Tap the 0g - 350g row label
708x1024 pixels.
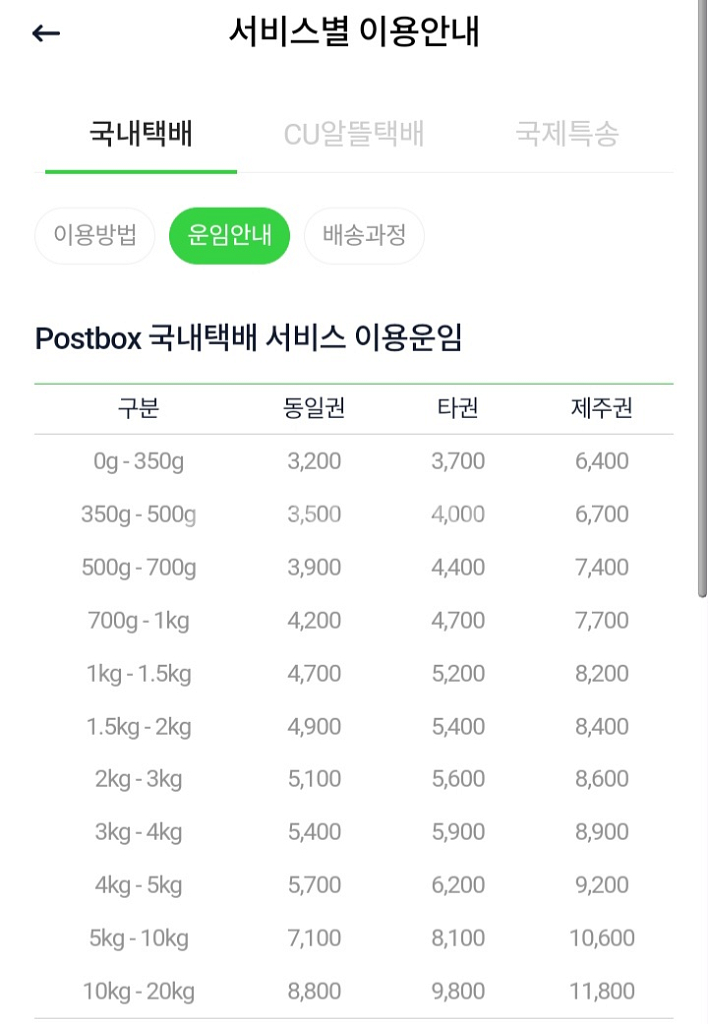(138, 462)
